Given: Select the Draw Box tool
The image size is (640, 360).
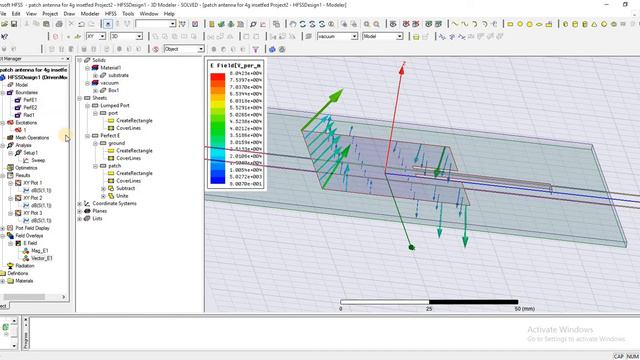Looking at the screenshot, I should [x=566, y=24].
